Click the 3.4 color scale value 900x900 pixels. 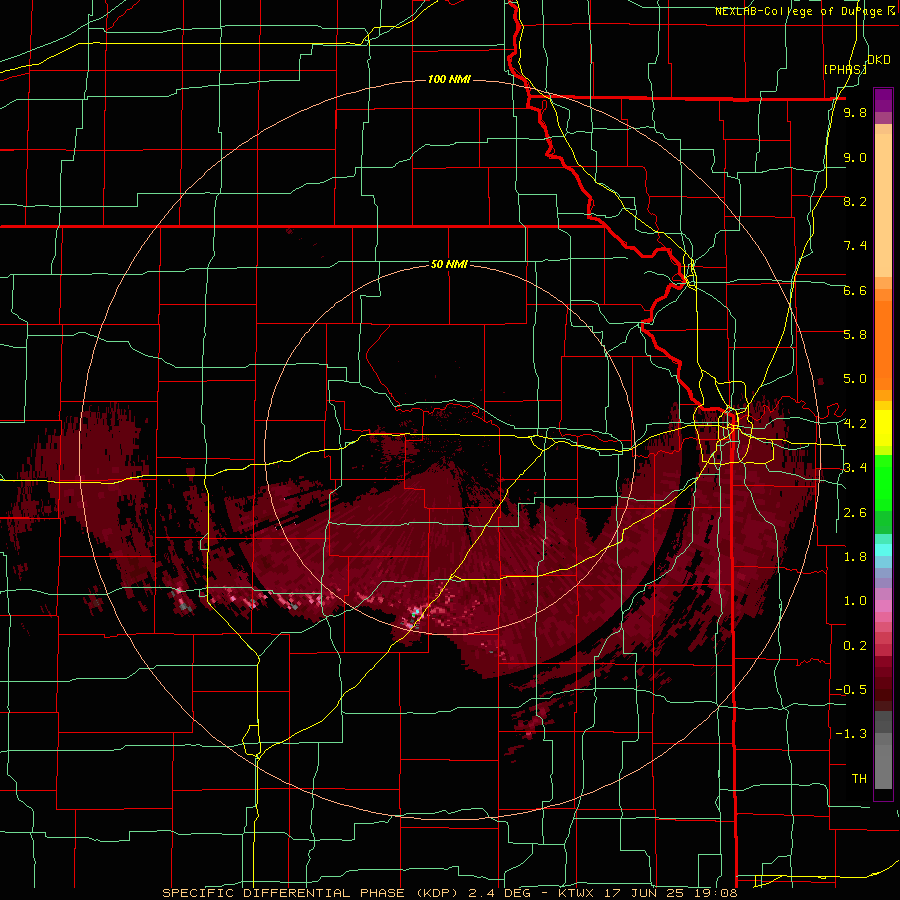(855, 468)
